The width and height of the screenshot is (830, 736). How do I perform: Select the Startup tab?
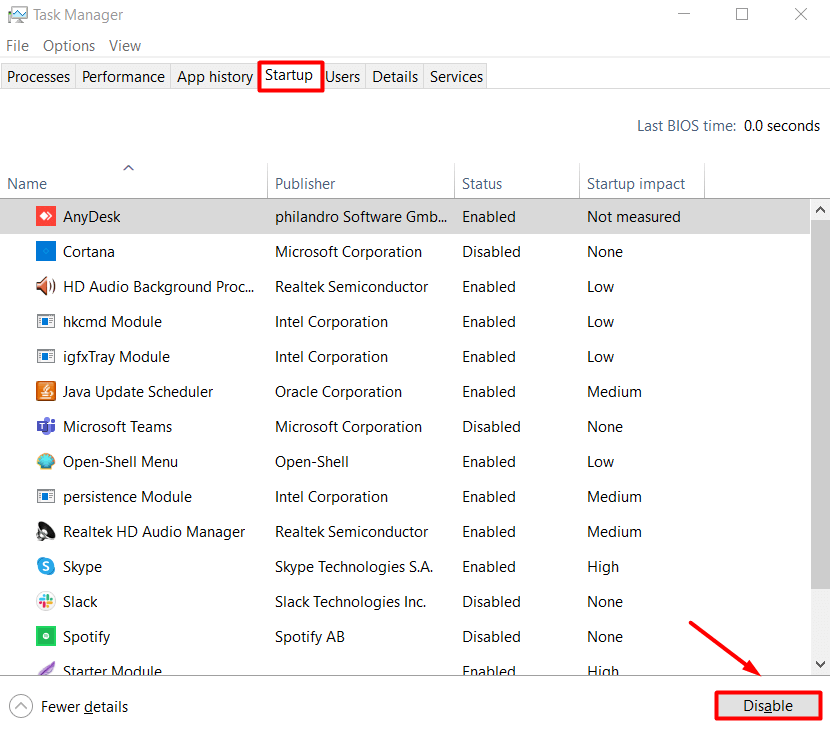[289, 75]
